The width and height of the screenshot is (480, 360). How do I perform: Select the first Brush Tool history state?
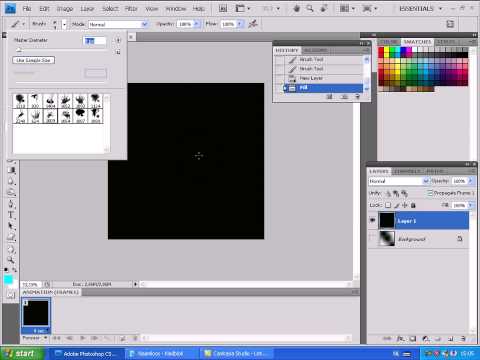click(323, 59)
